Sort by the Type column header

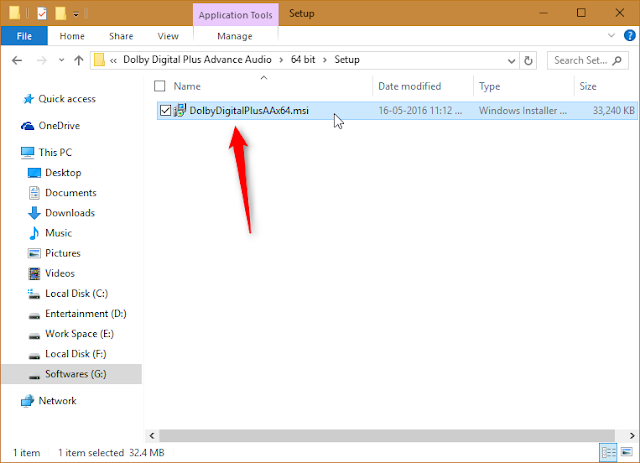[489, 86]
